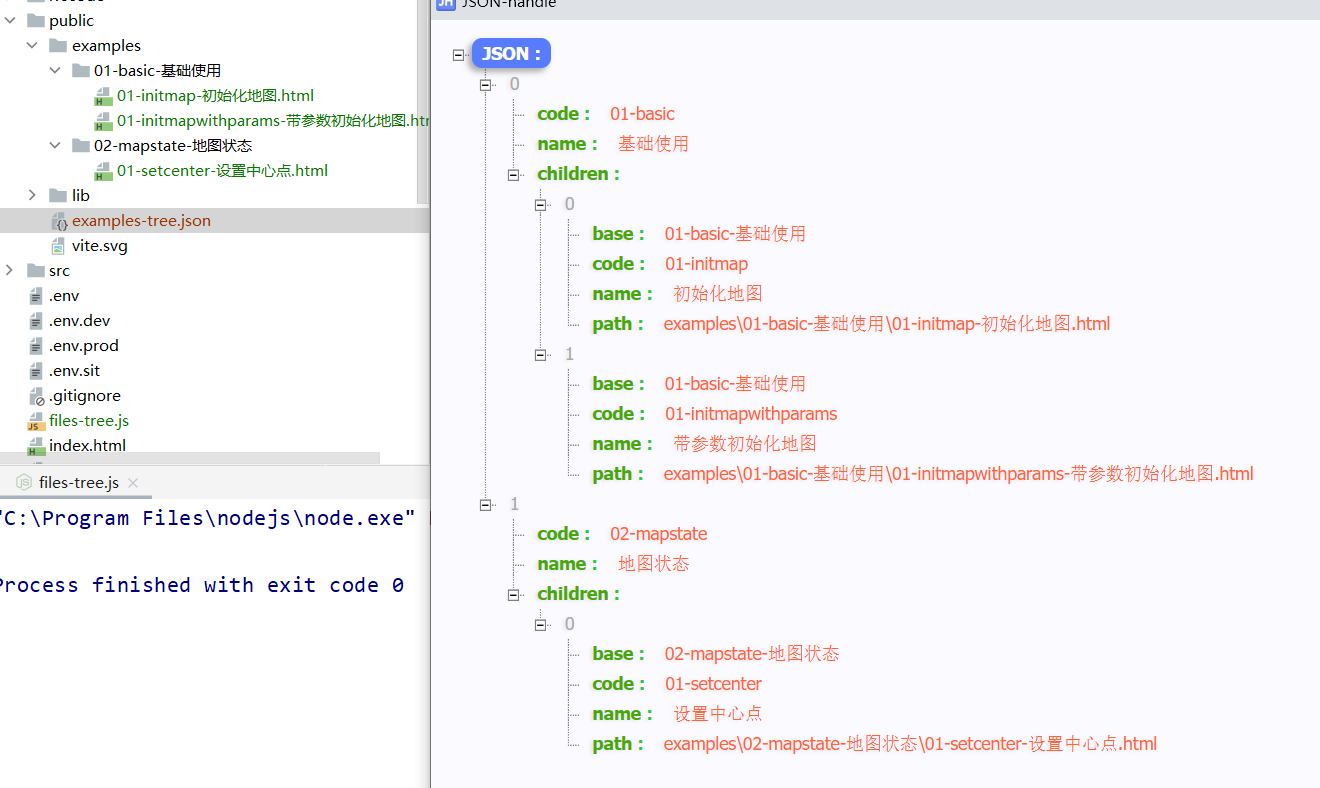Click the 02-mapstate-地图状态 folder icon
Viewport: 1320px width, 788px height.
click(x=81, y=145)
